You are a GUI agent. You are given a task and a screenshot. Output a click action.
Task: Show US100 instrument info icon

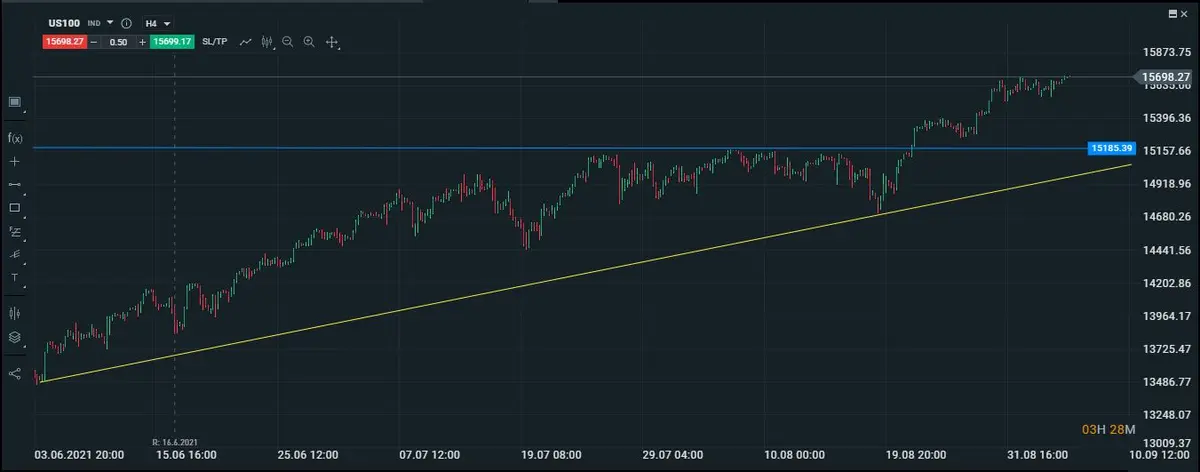[127, 23]
